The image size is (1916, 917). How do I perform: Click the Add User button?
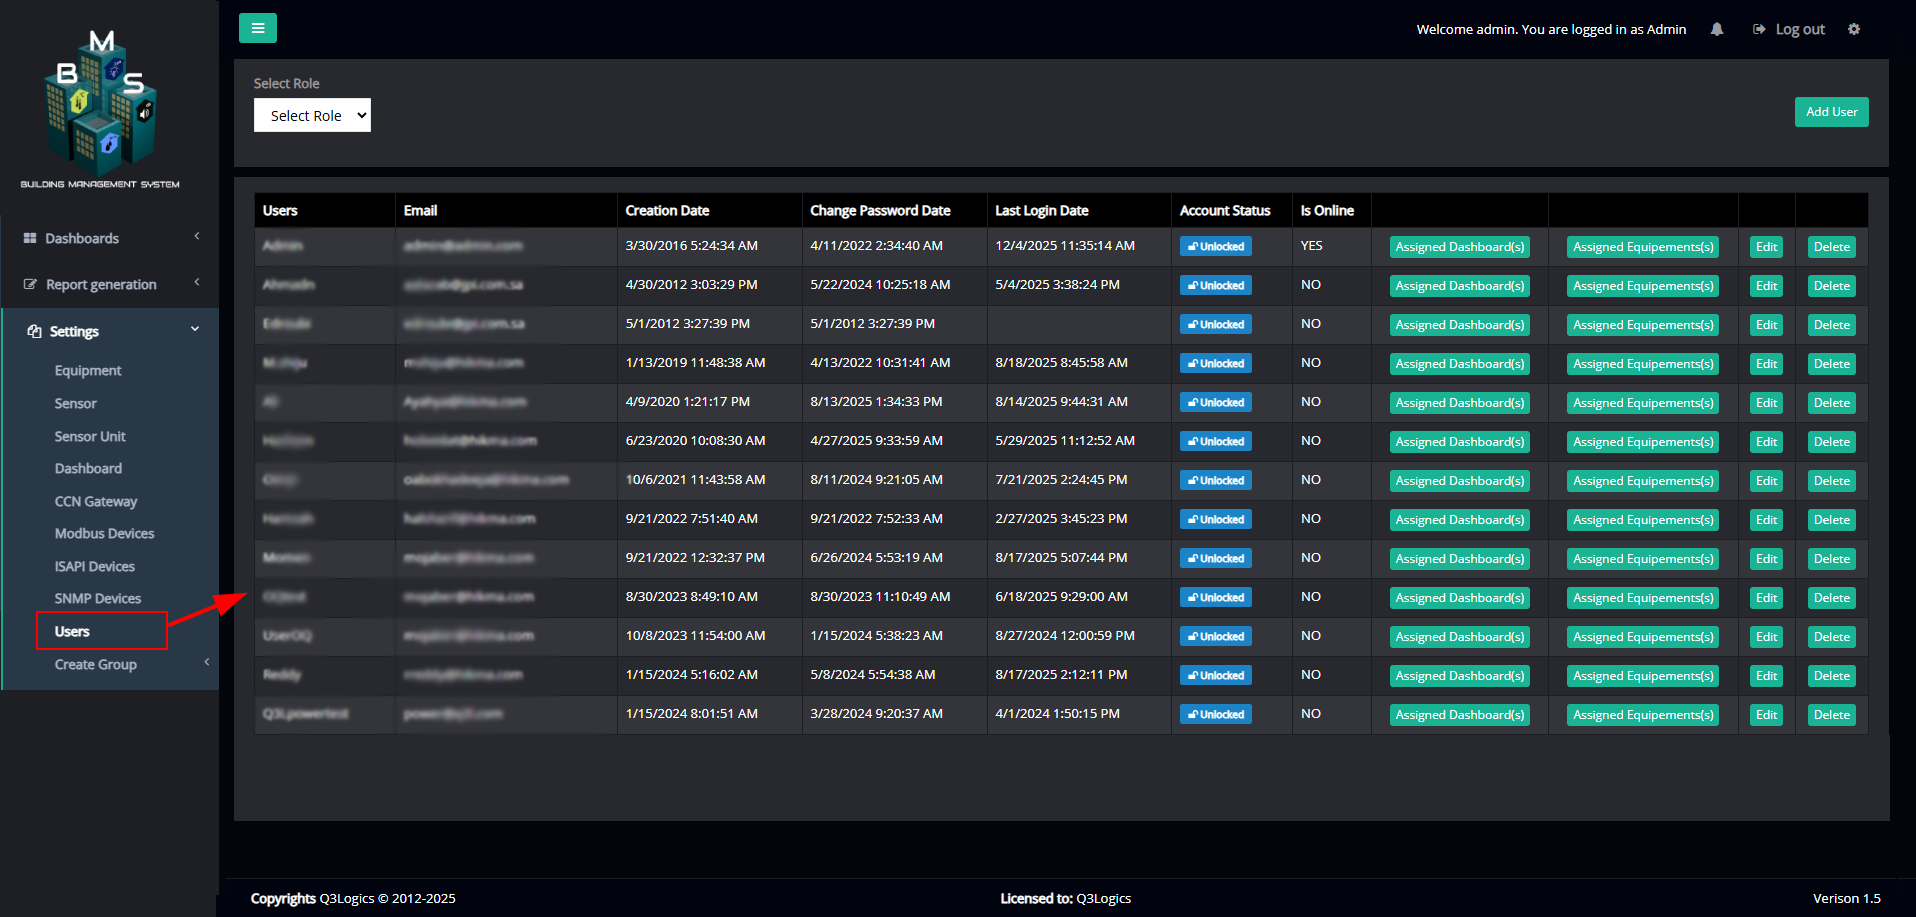click(1830, 112)
